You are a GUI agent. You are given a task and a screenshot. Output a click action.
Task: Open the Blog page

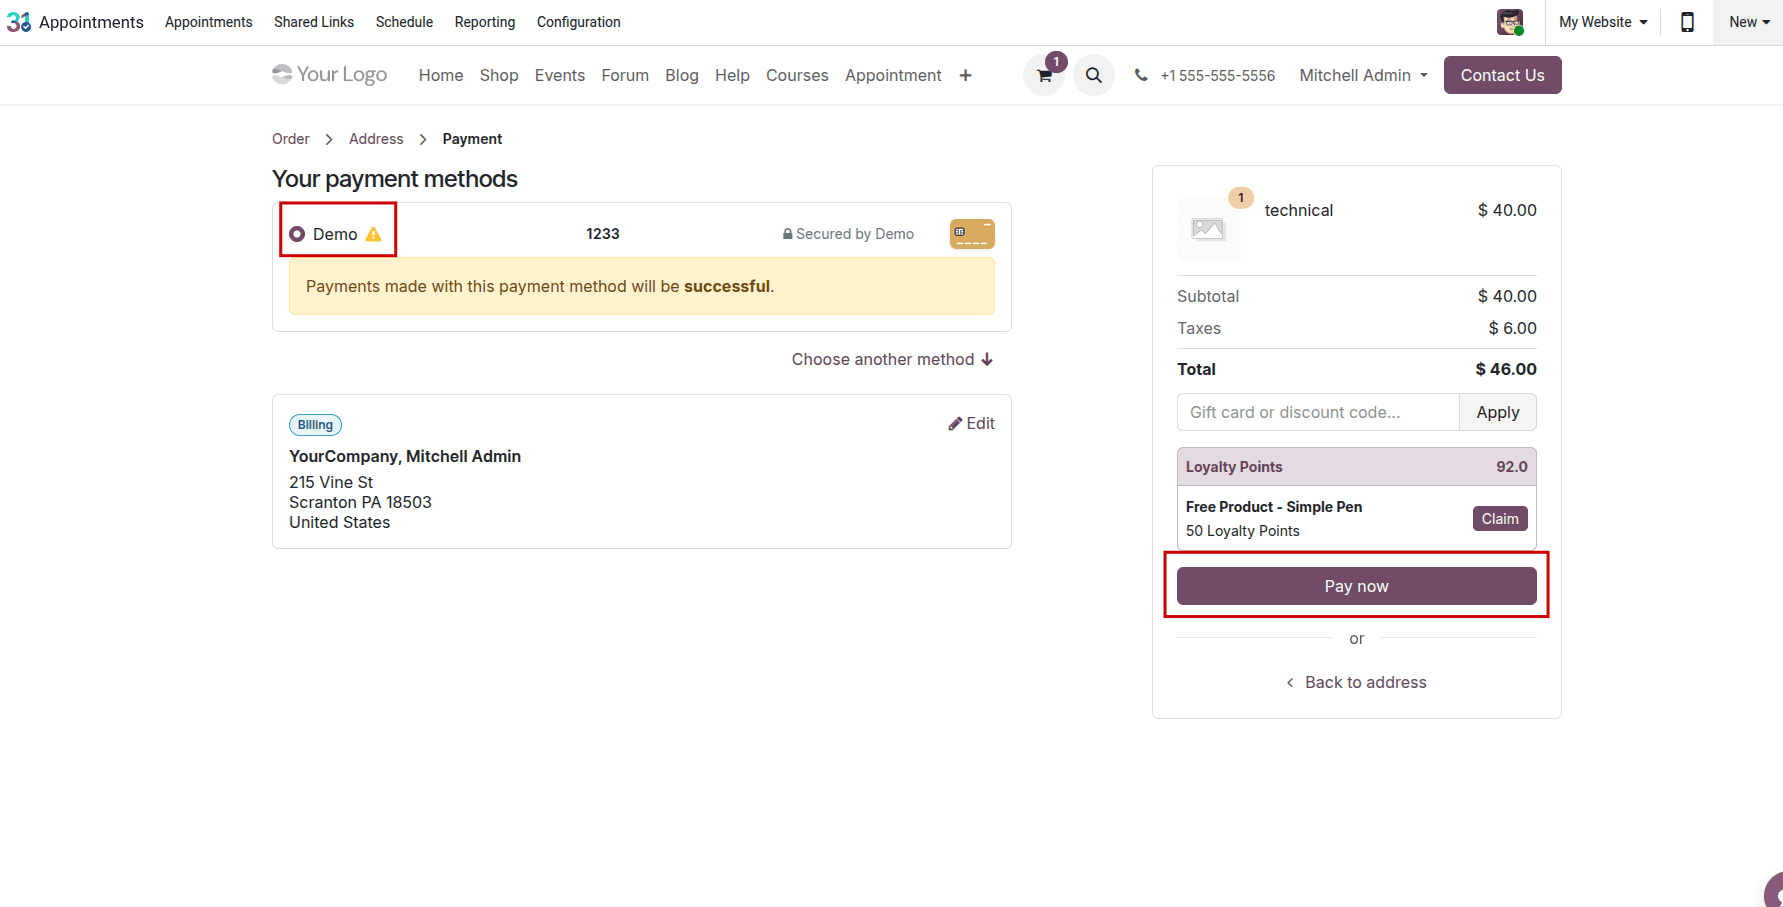pos(682,75)
